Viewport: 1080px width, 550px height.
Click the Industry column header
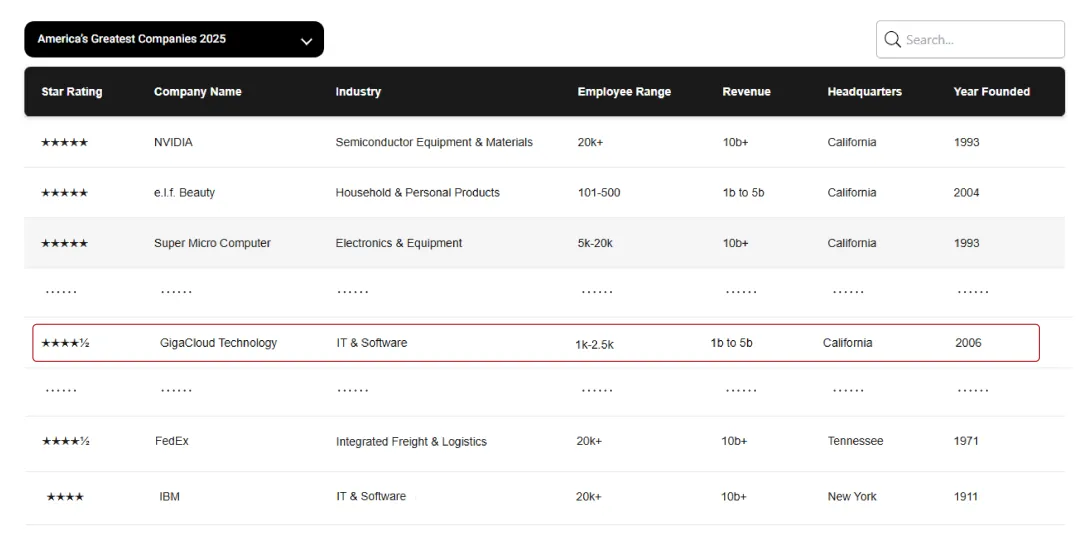(x=358, y=92)
